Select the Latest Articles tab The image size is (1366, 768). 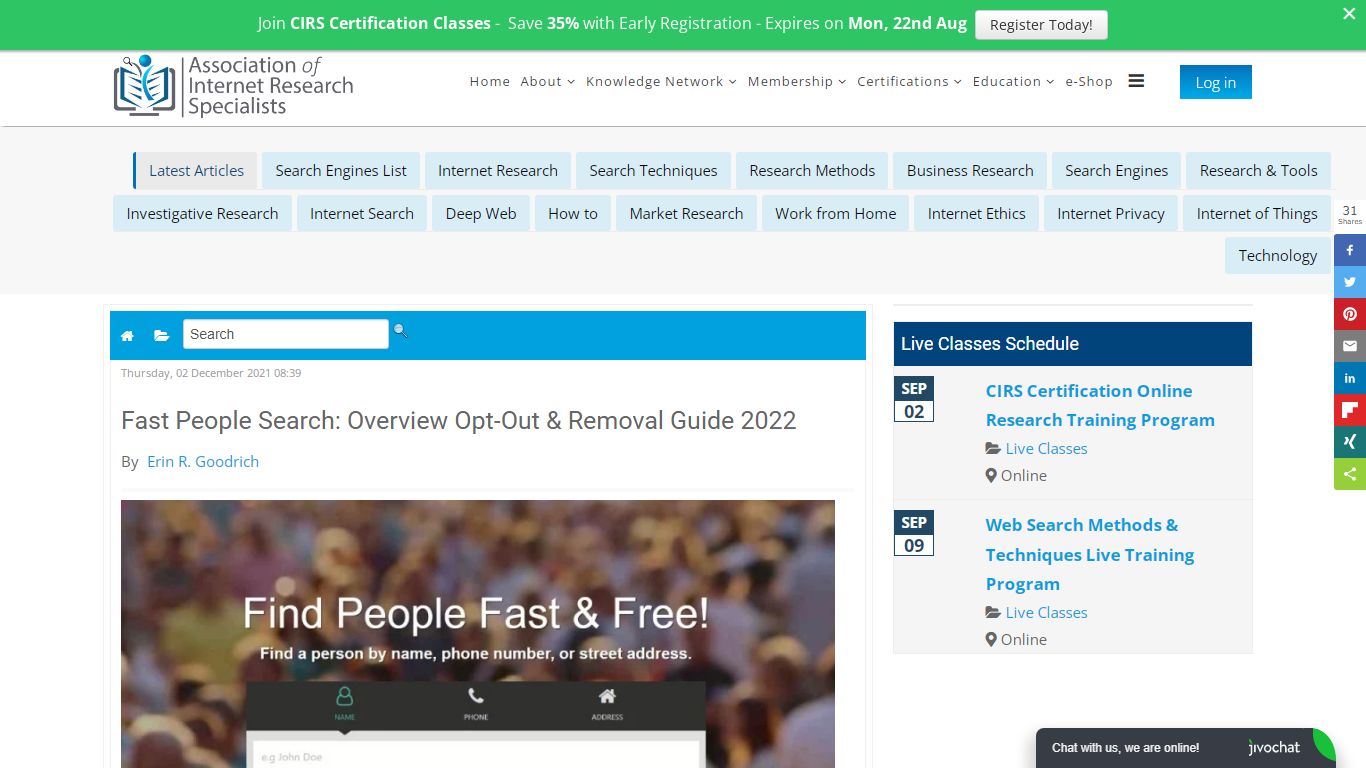pyautogui.click(x=196, y=170)
